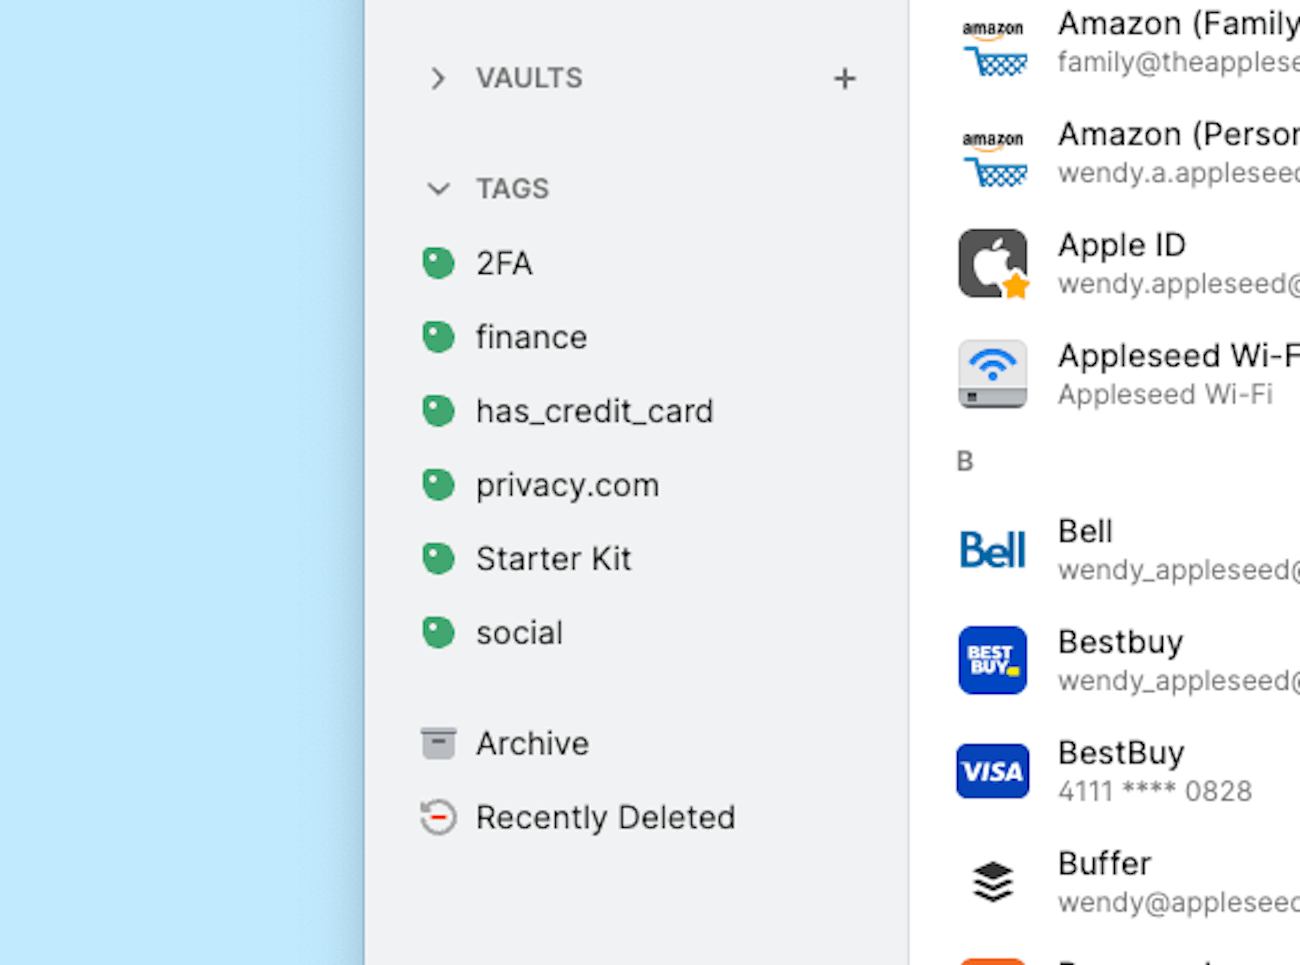Image resolution: width=1300 pixels, height=965 pixels.
Task: Collapse the TAGS section
Action: 438,188
